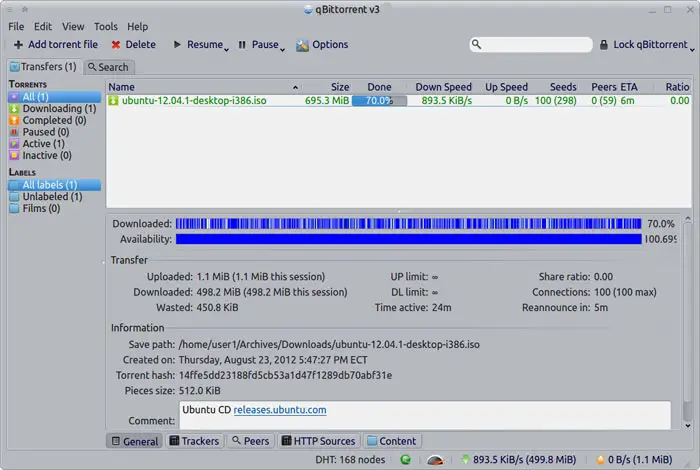
Task: Sort by the Up Speed column header
Action: pyautogui.click(x=506, y=87)
